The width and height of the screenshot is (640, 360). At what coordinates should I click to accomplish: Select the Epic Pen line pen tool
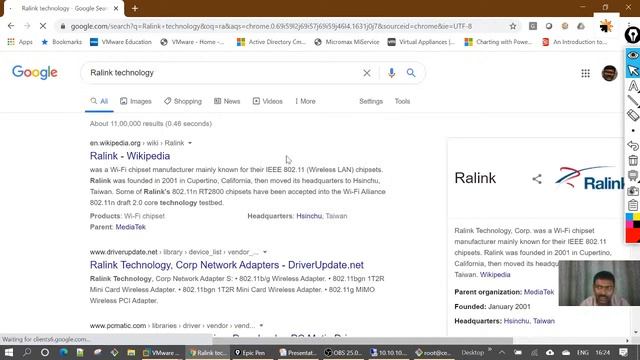tap(633, 100)
